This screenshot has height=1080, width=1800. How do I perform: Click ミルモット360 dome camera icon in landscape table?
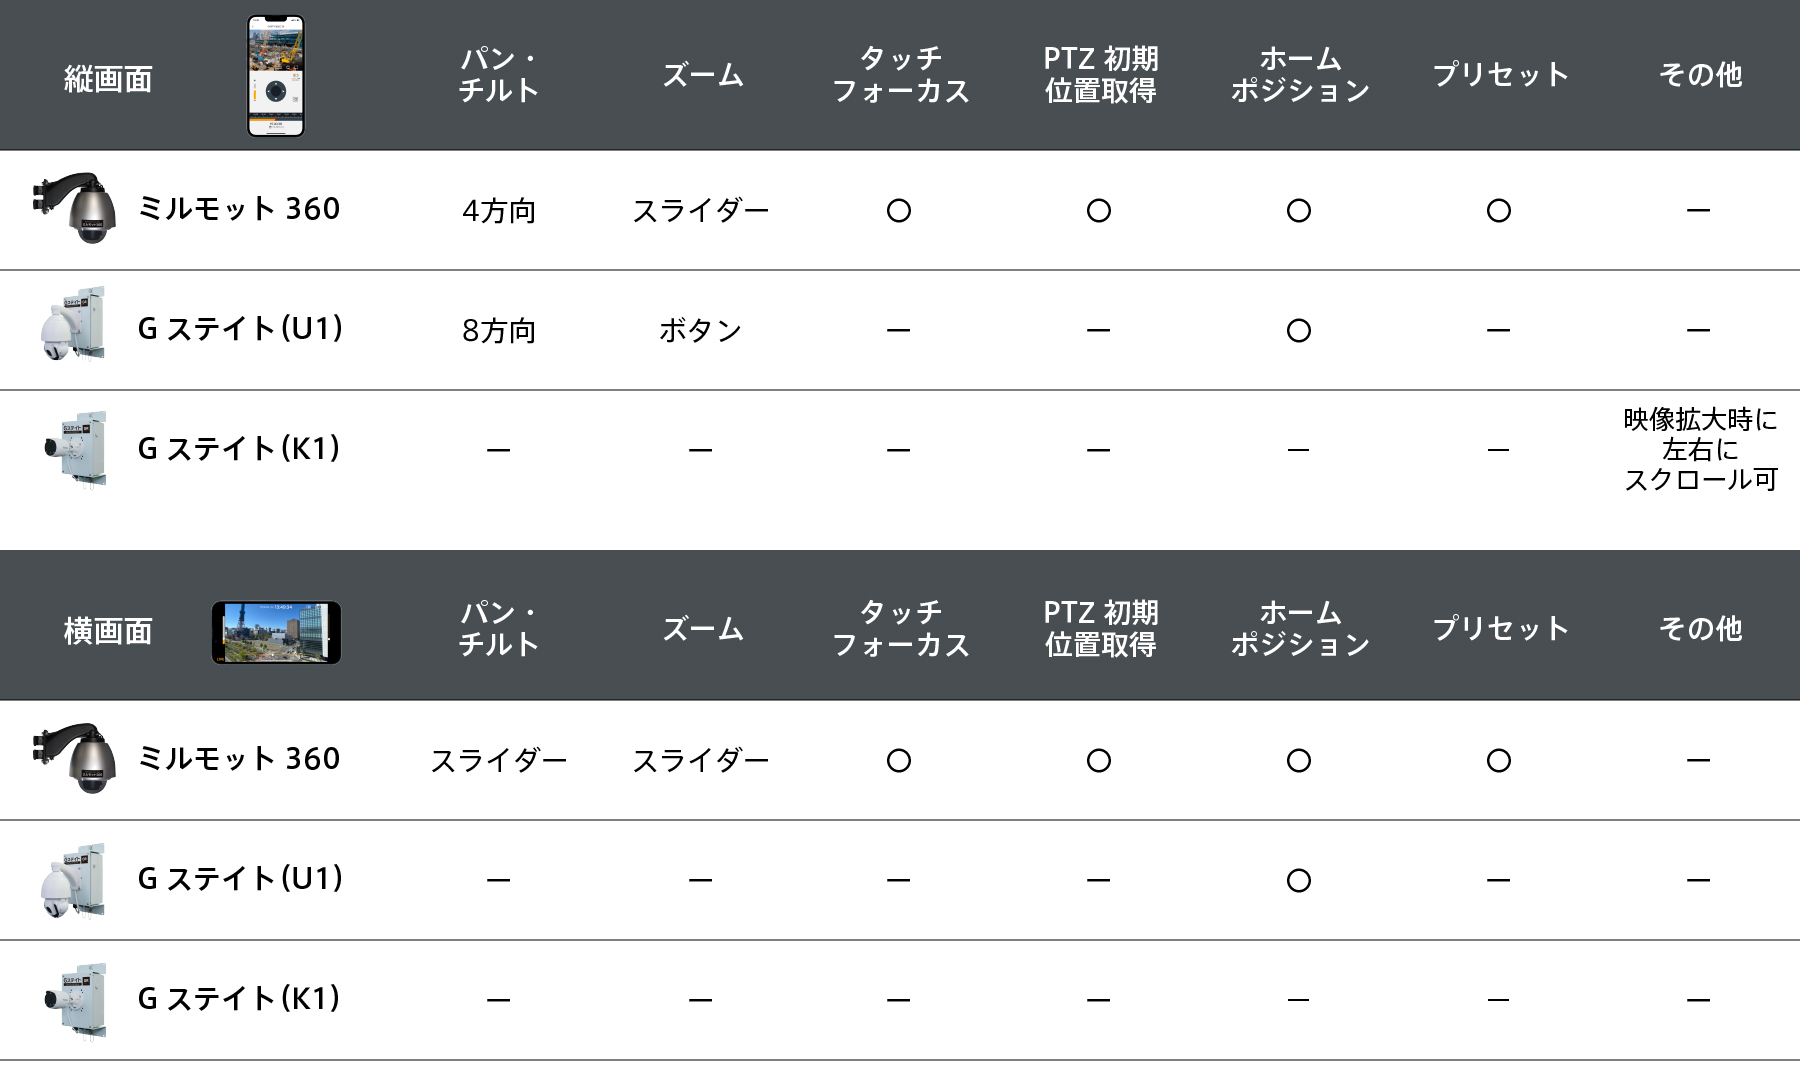tap(74, 758)
